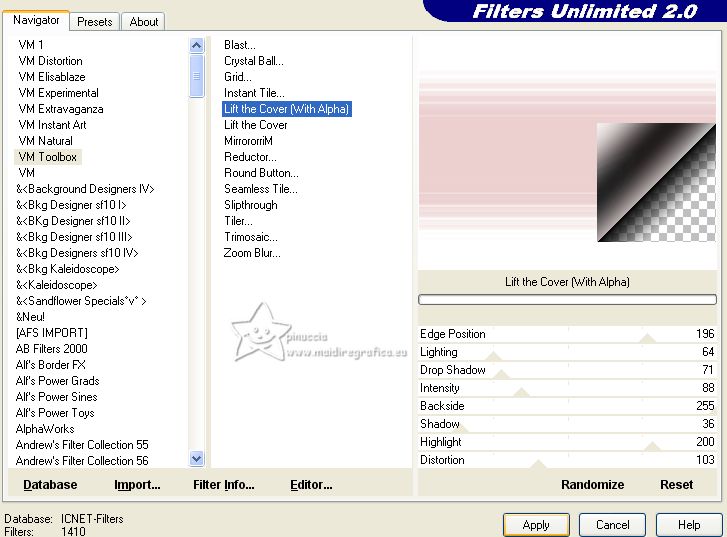
Task: Select &<Sandflower Specials*v*> category
Action: (81, 301)
